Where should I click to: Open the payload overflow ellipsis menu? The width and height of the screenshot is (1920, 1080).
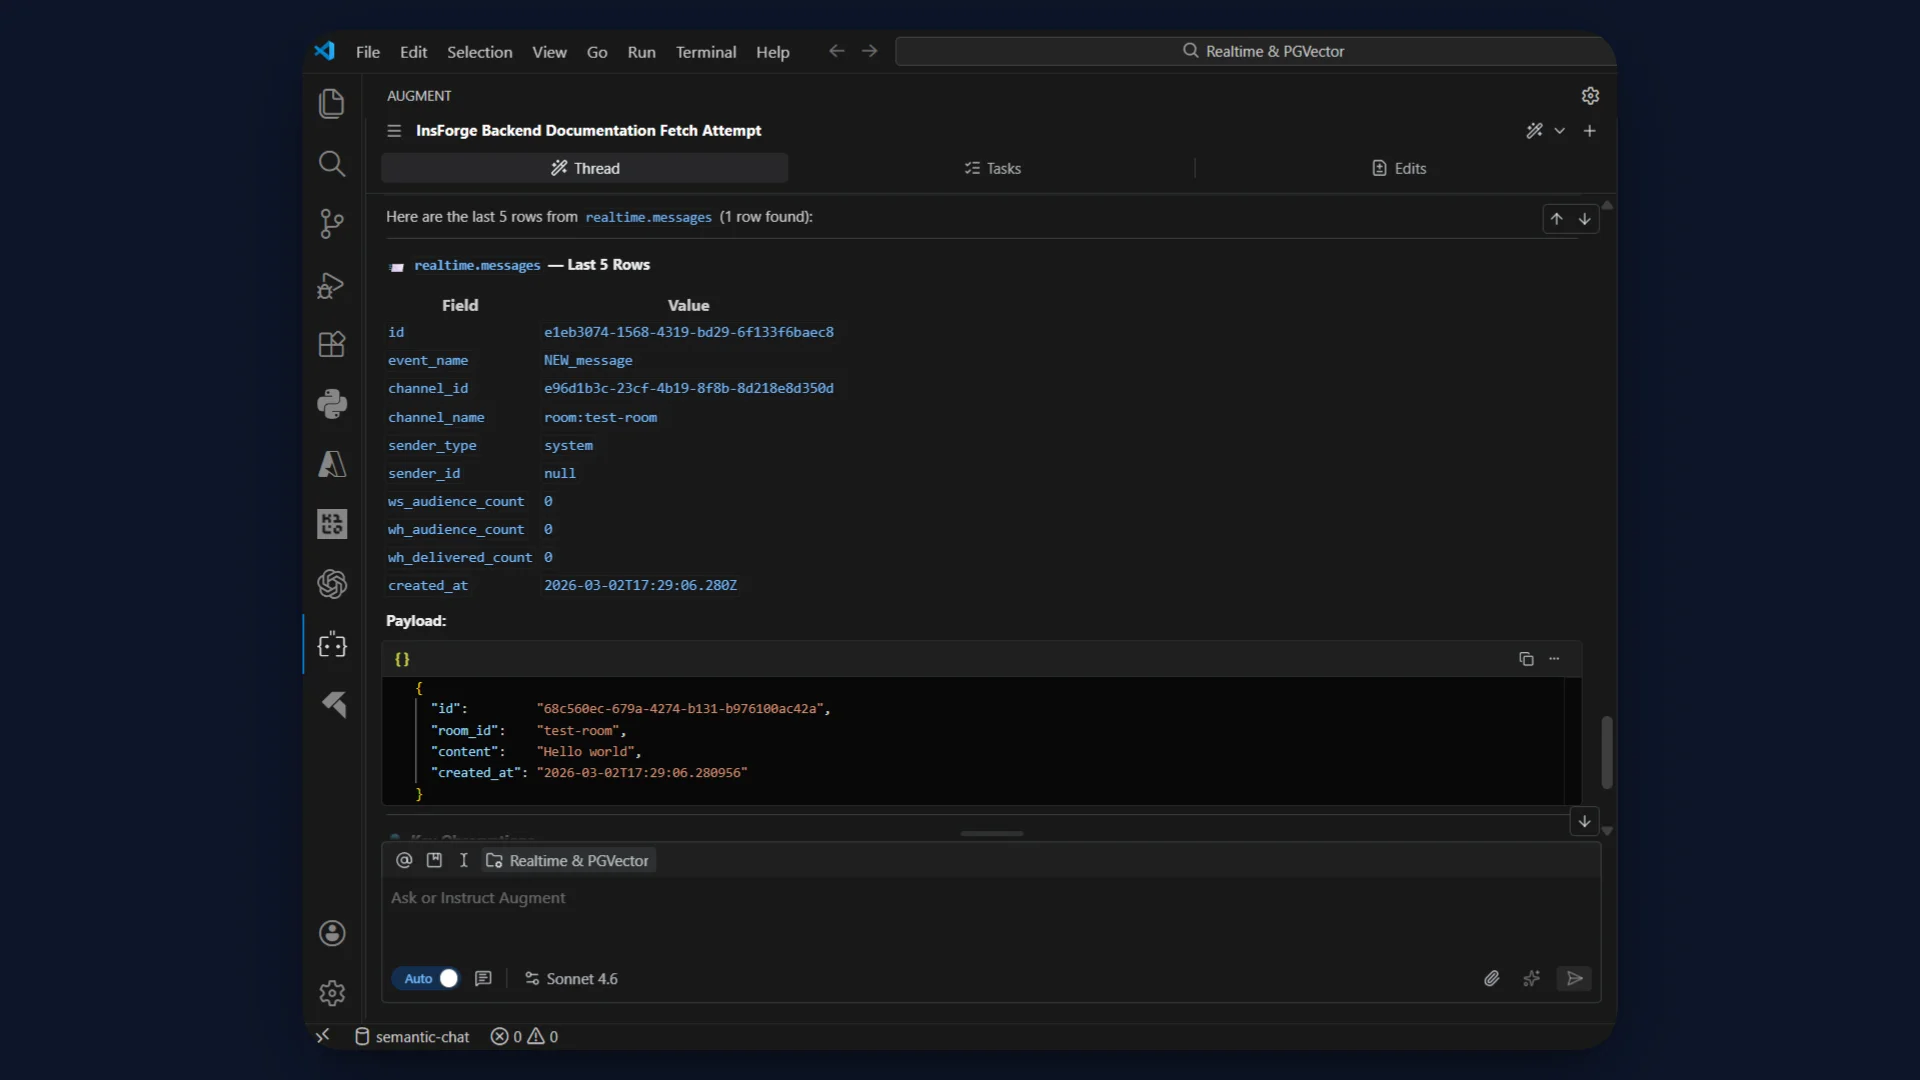pos(1555,660)
